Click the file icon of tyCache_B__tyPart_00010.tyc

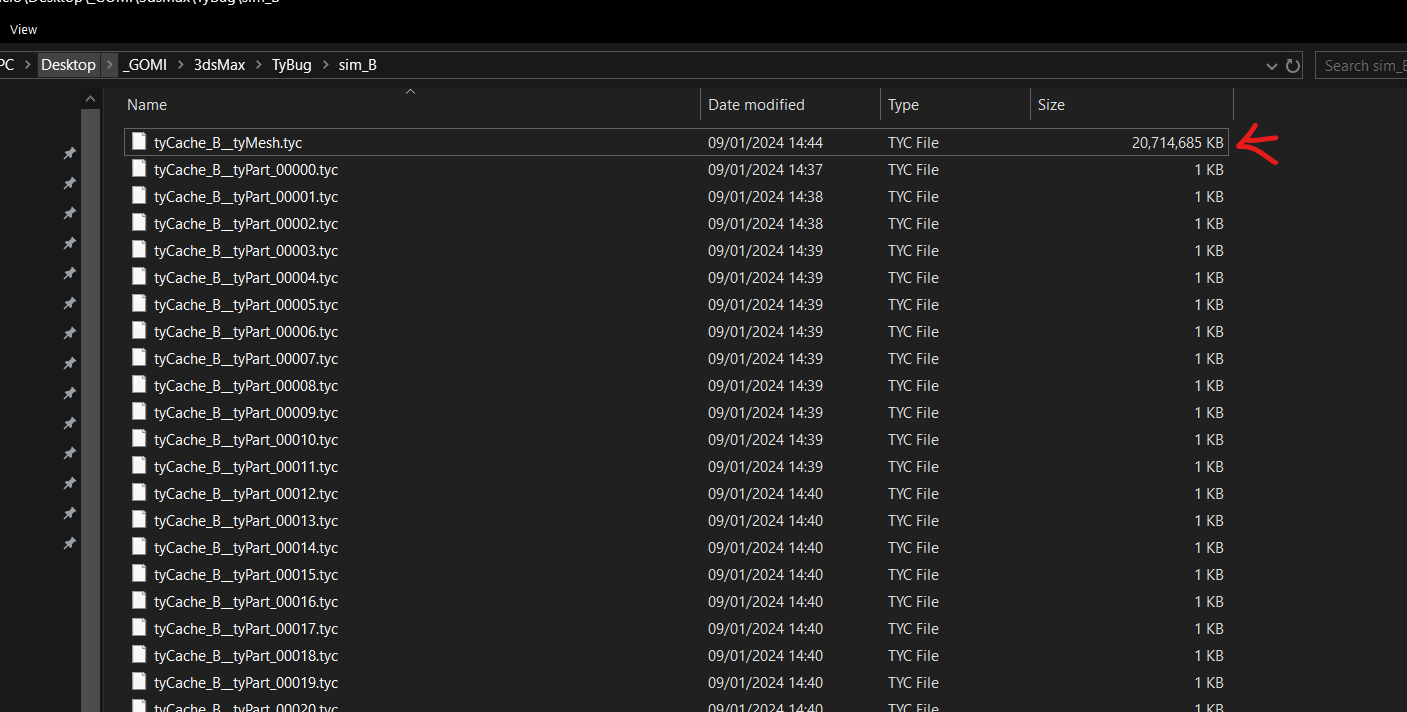(x=139, y=439)
